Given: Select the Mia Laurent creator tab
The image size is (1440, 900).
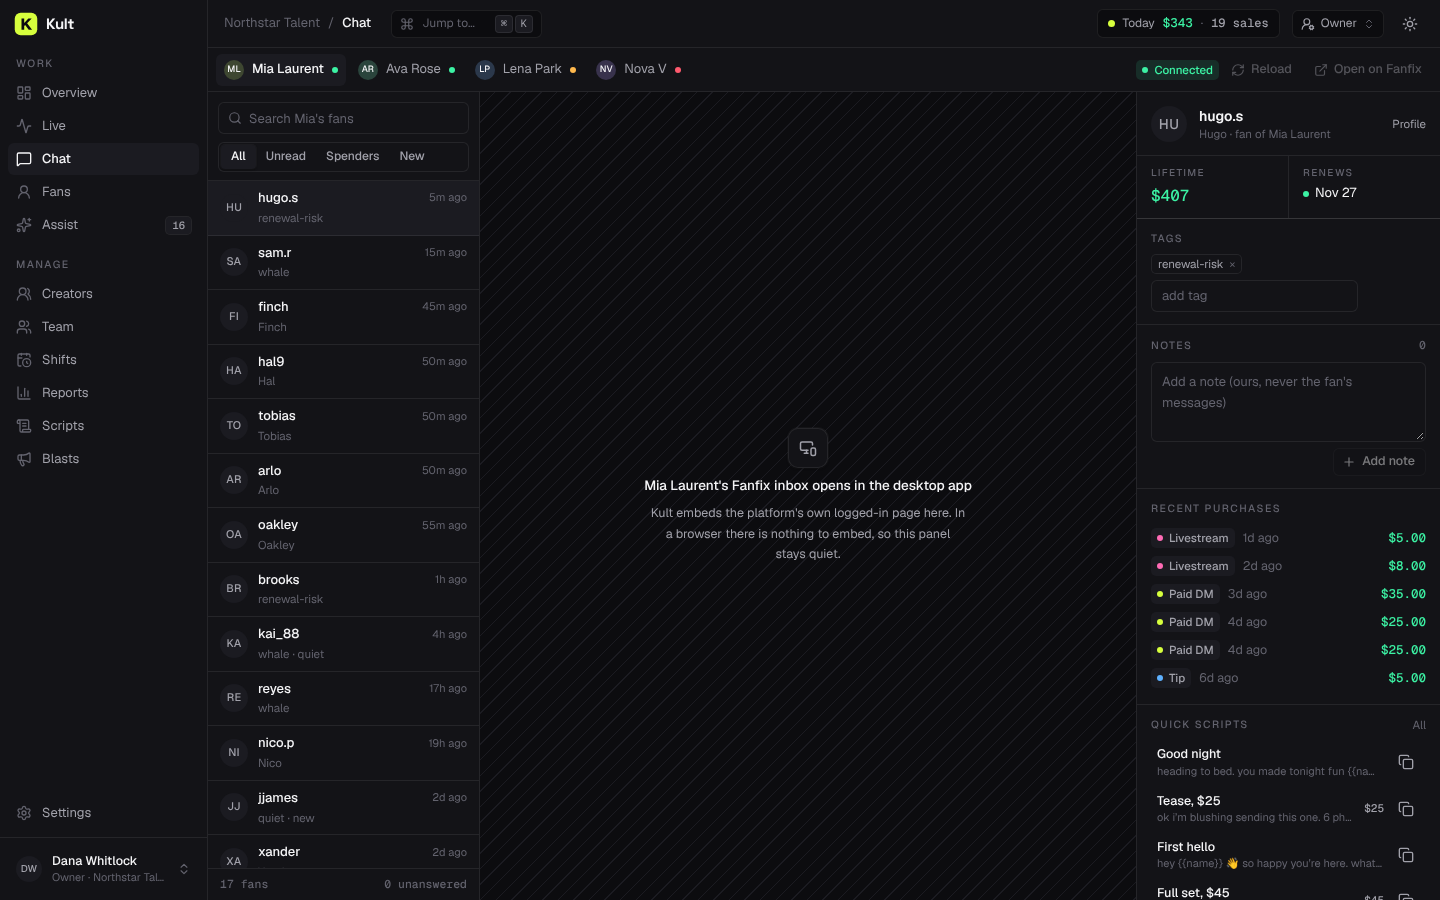Looking at the screenshot, I should [281, 70].
